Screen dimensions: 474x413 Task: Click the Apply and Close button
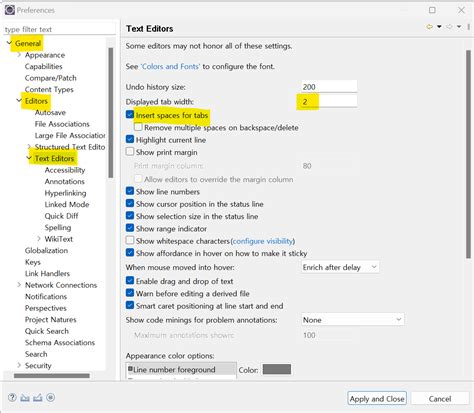377,399
